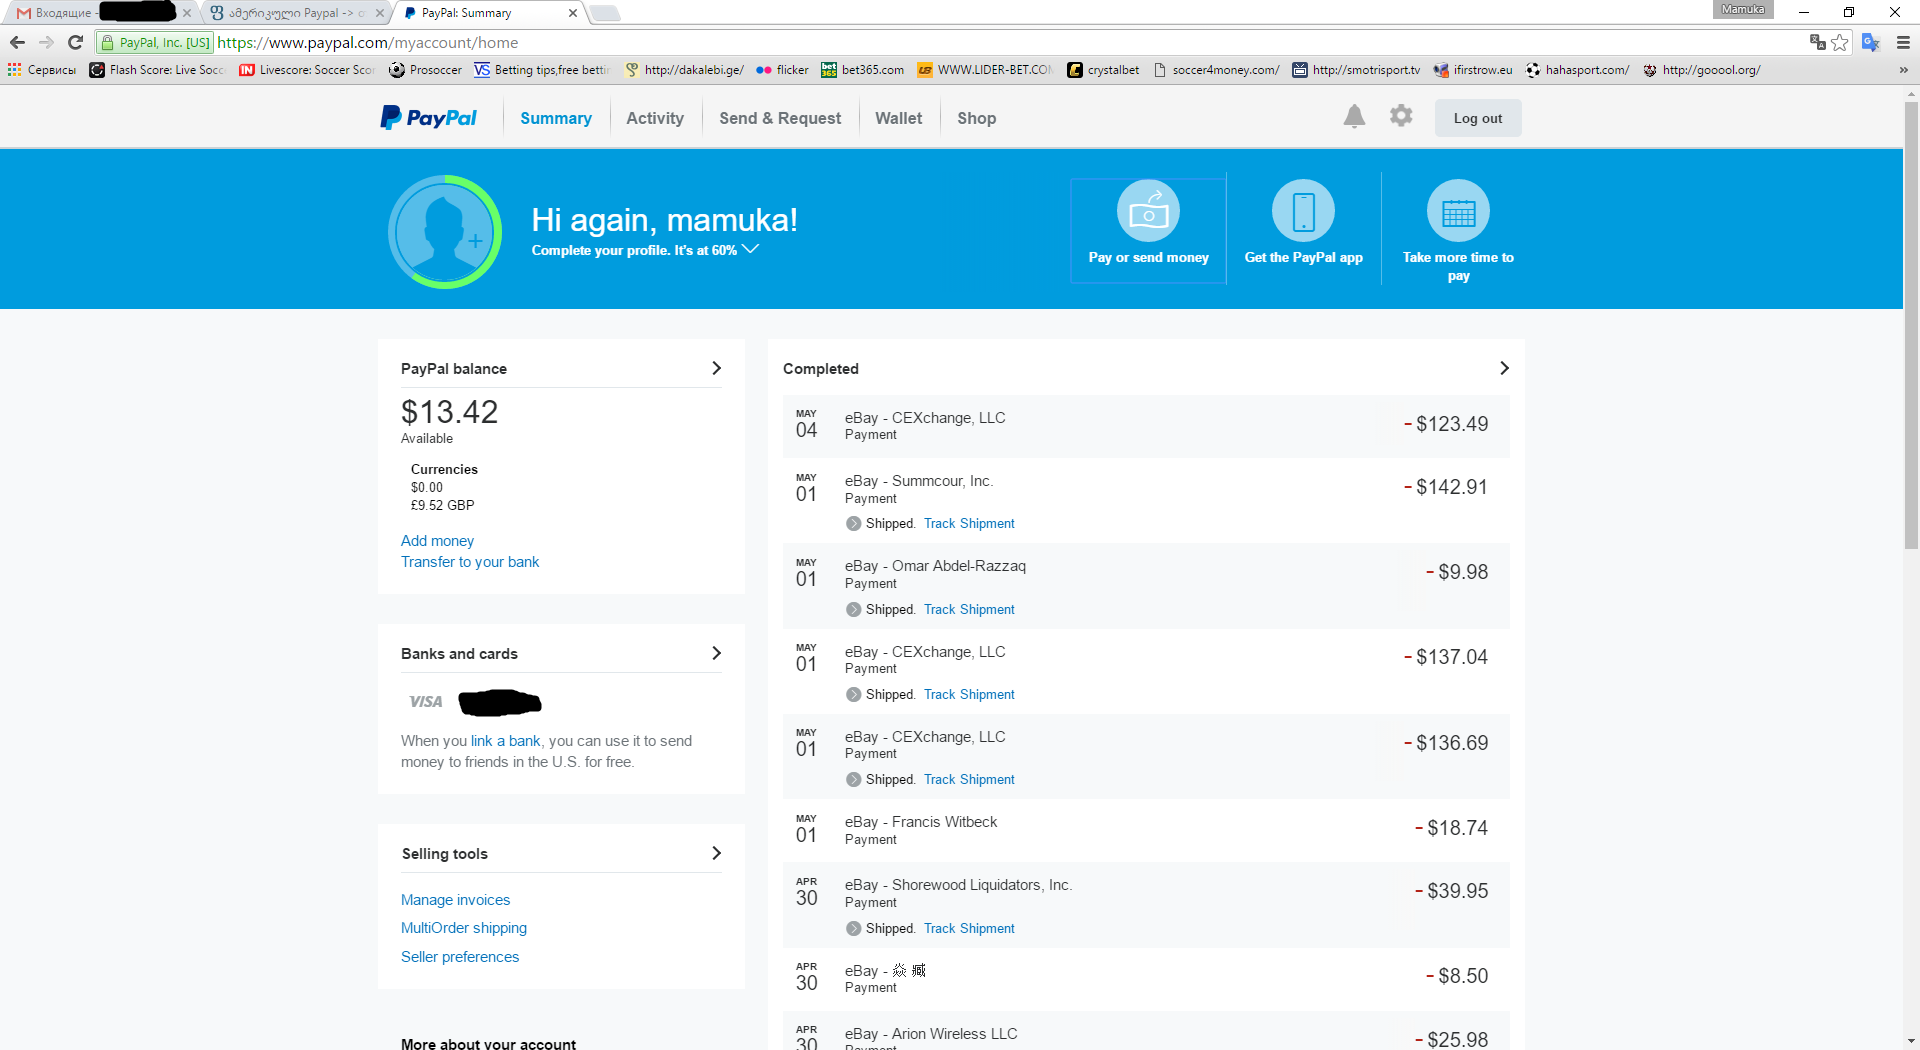Click the -$137.04 CEXchange payment amount
The image size is (1920, 1050).
1446,657
